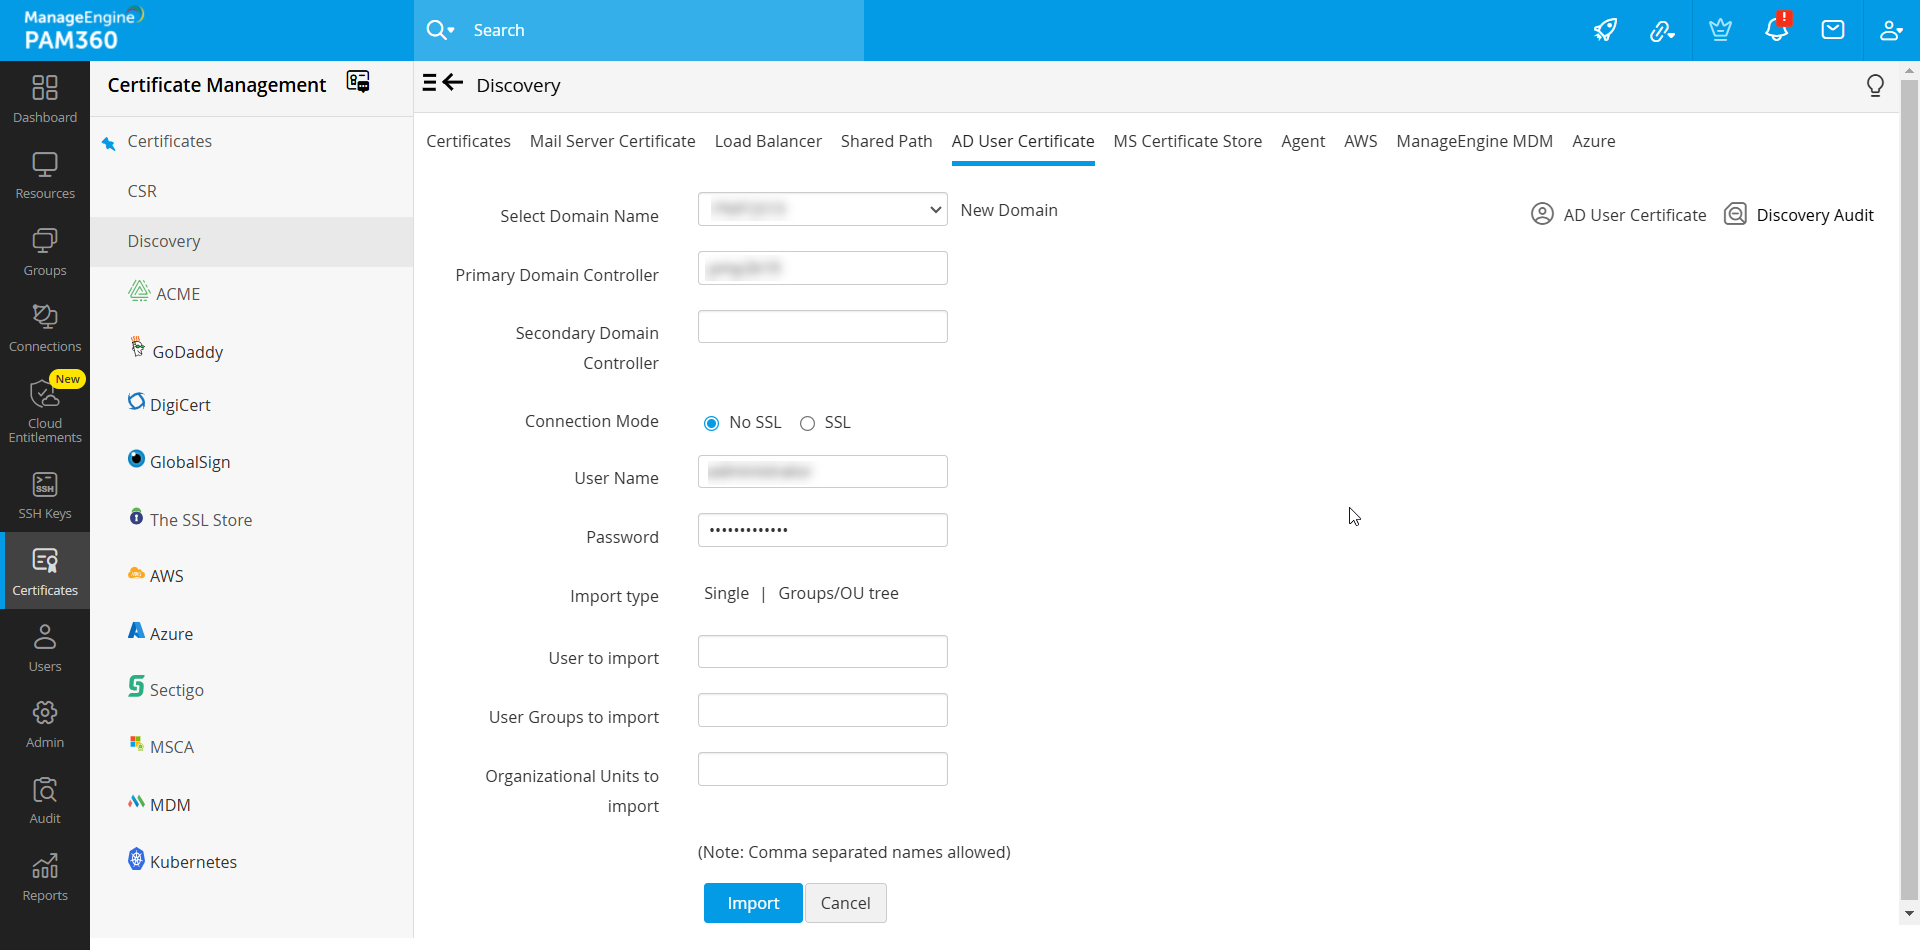Open the user account icon
The width and height of the screenshot is (1920, 950).
(x=1890, y=30)
